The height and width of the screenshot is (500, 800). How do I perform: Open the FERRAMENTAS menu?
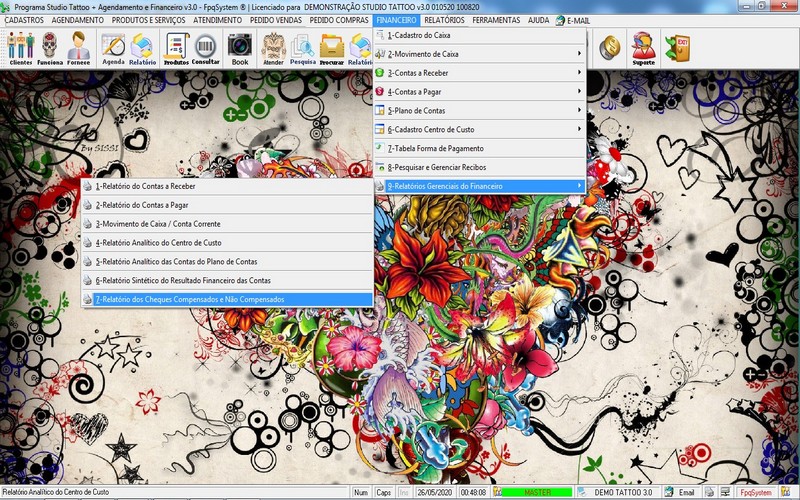click(x=496, y=20)
